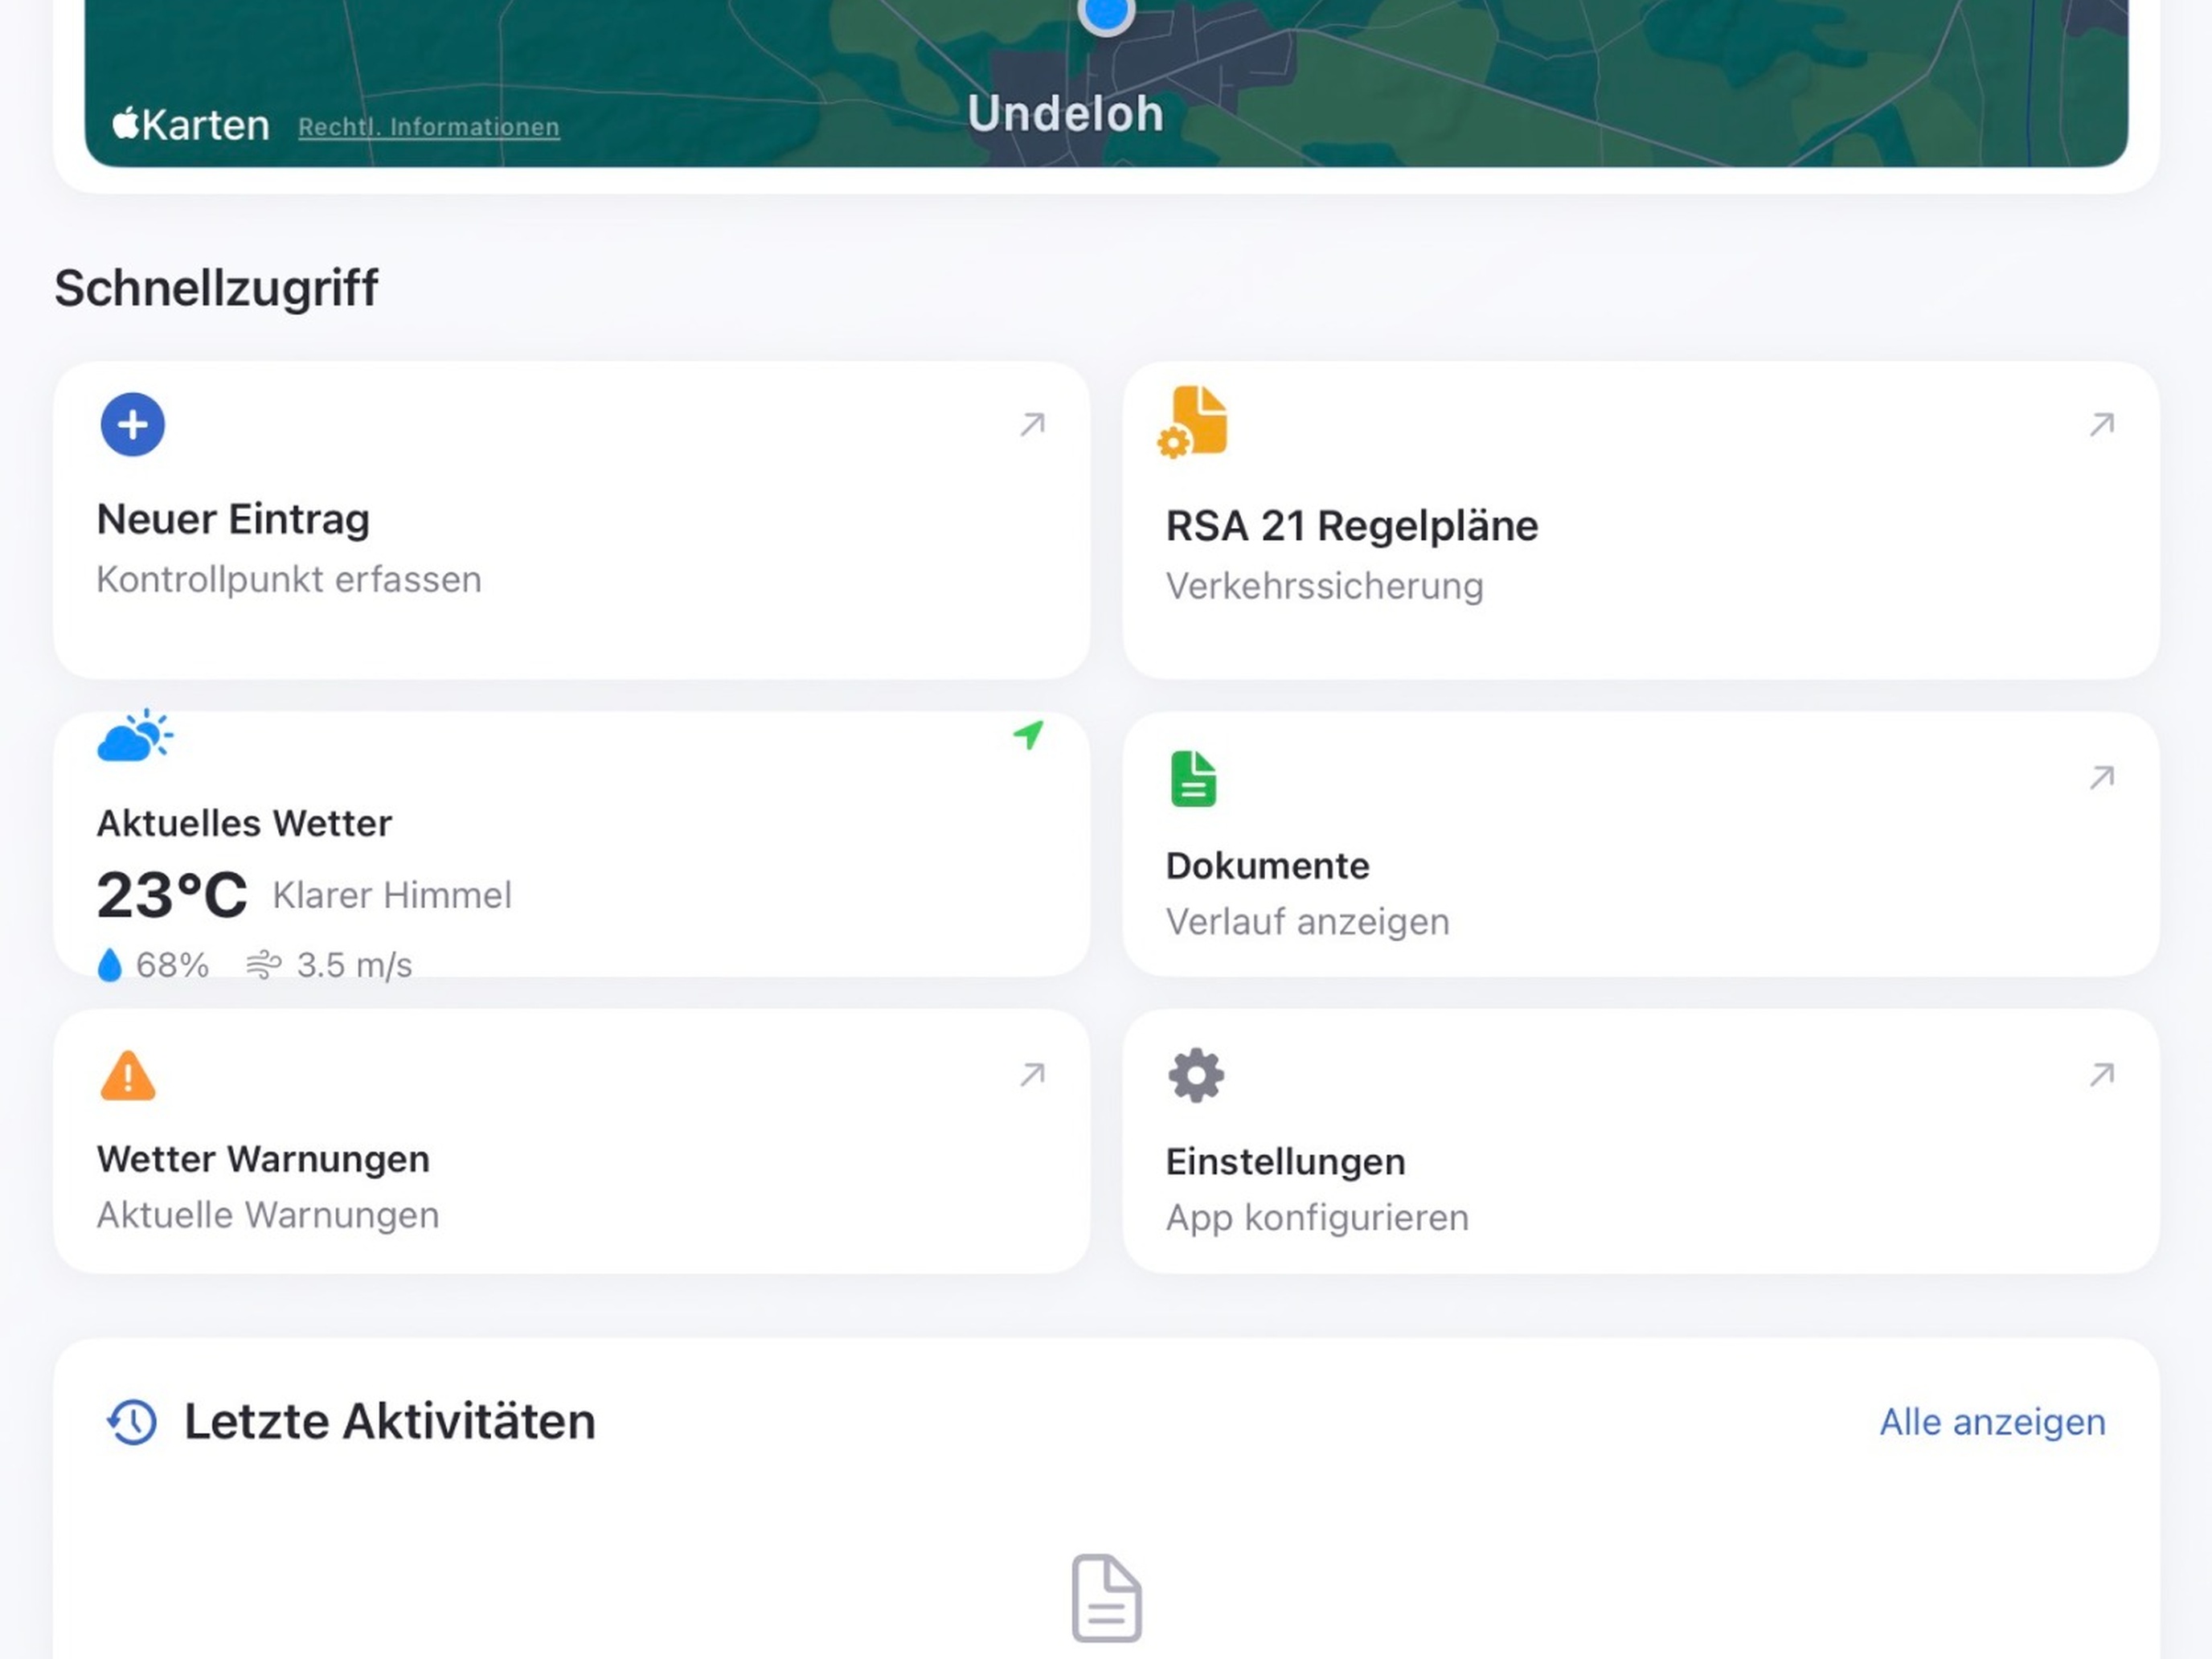Image resolution: width=2212 pixels, height=1659 pixels.
Task: Click the Schnellzugriff heading
Action: [x=216, y=289]
